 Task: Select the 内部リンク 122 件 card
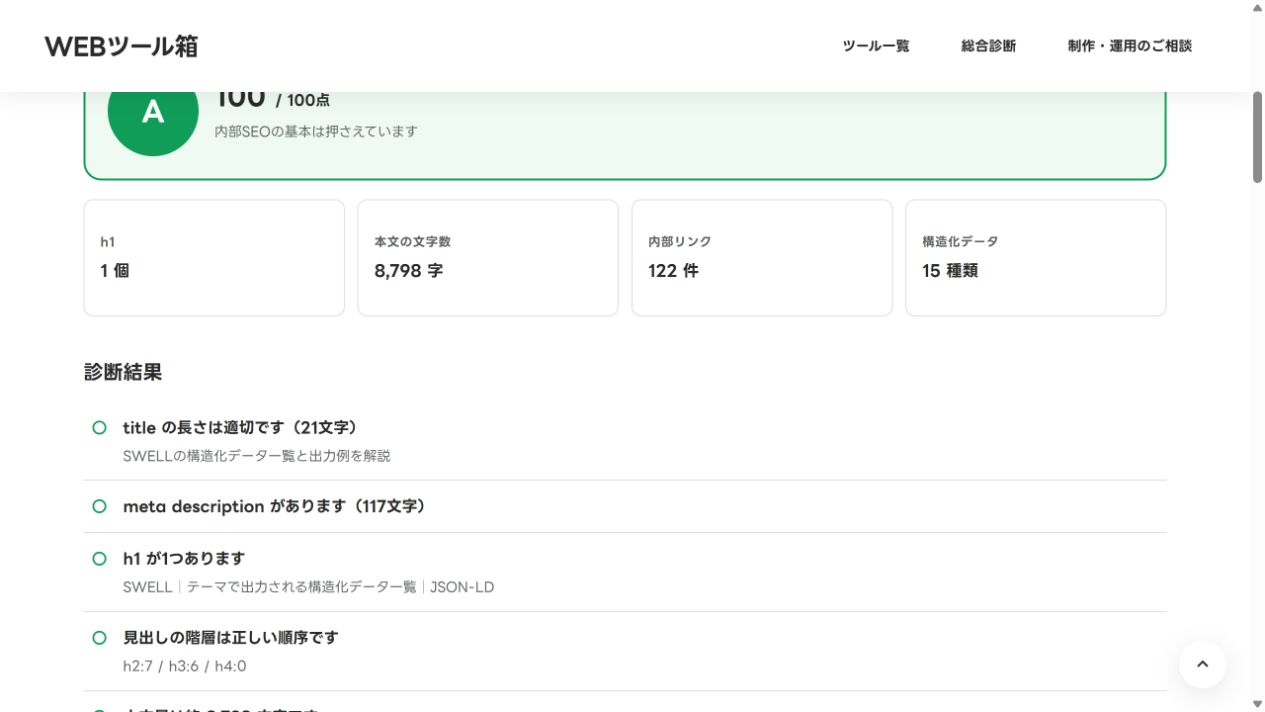(762, 258)
